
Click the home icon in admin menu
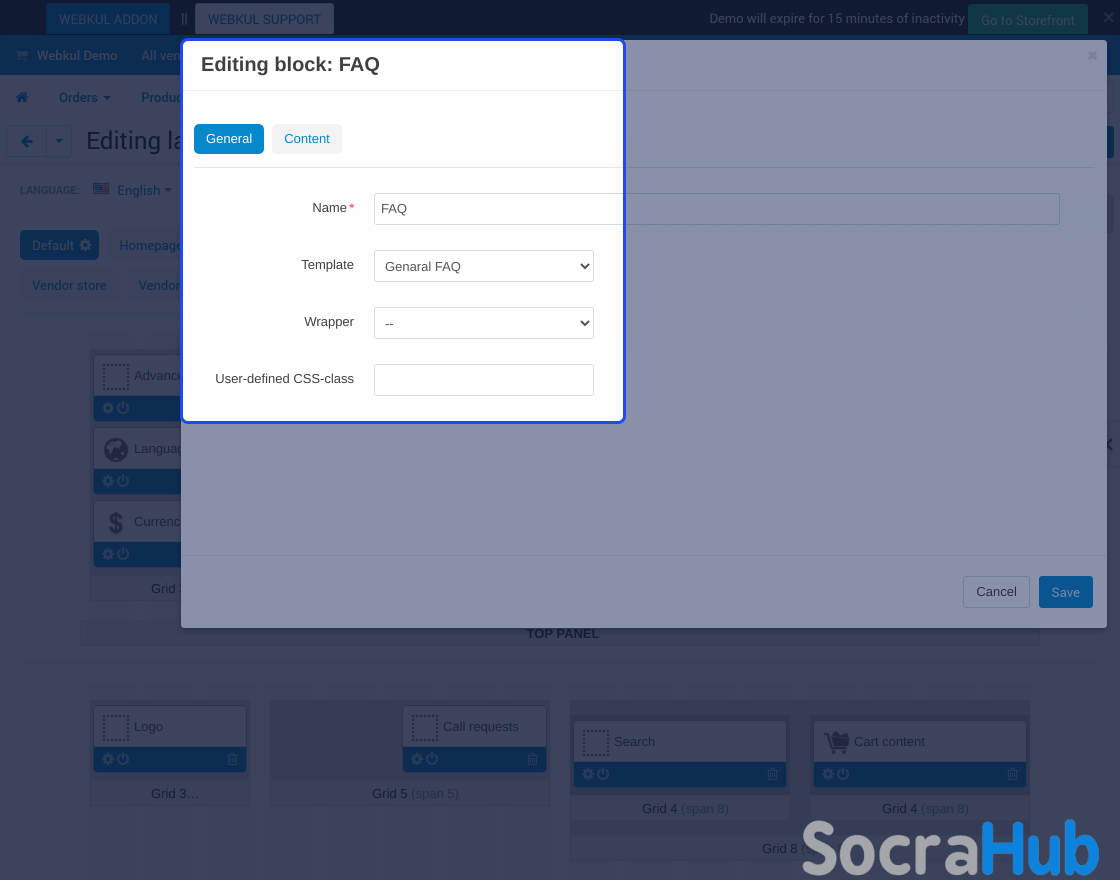(x=22, y=97)
